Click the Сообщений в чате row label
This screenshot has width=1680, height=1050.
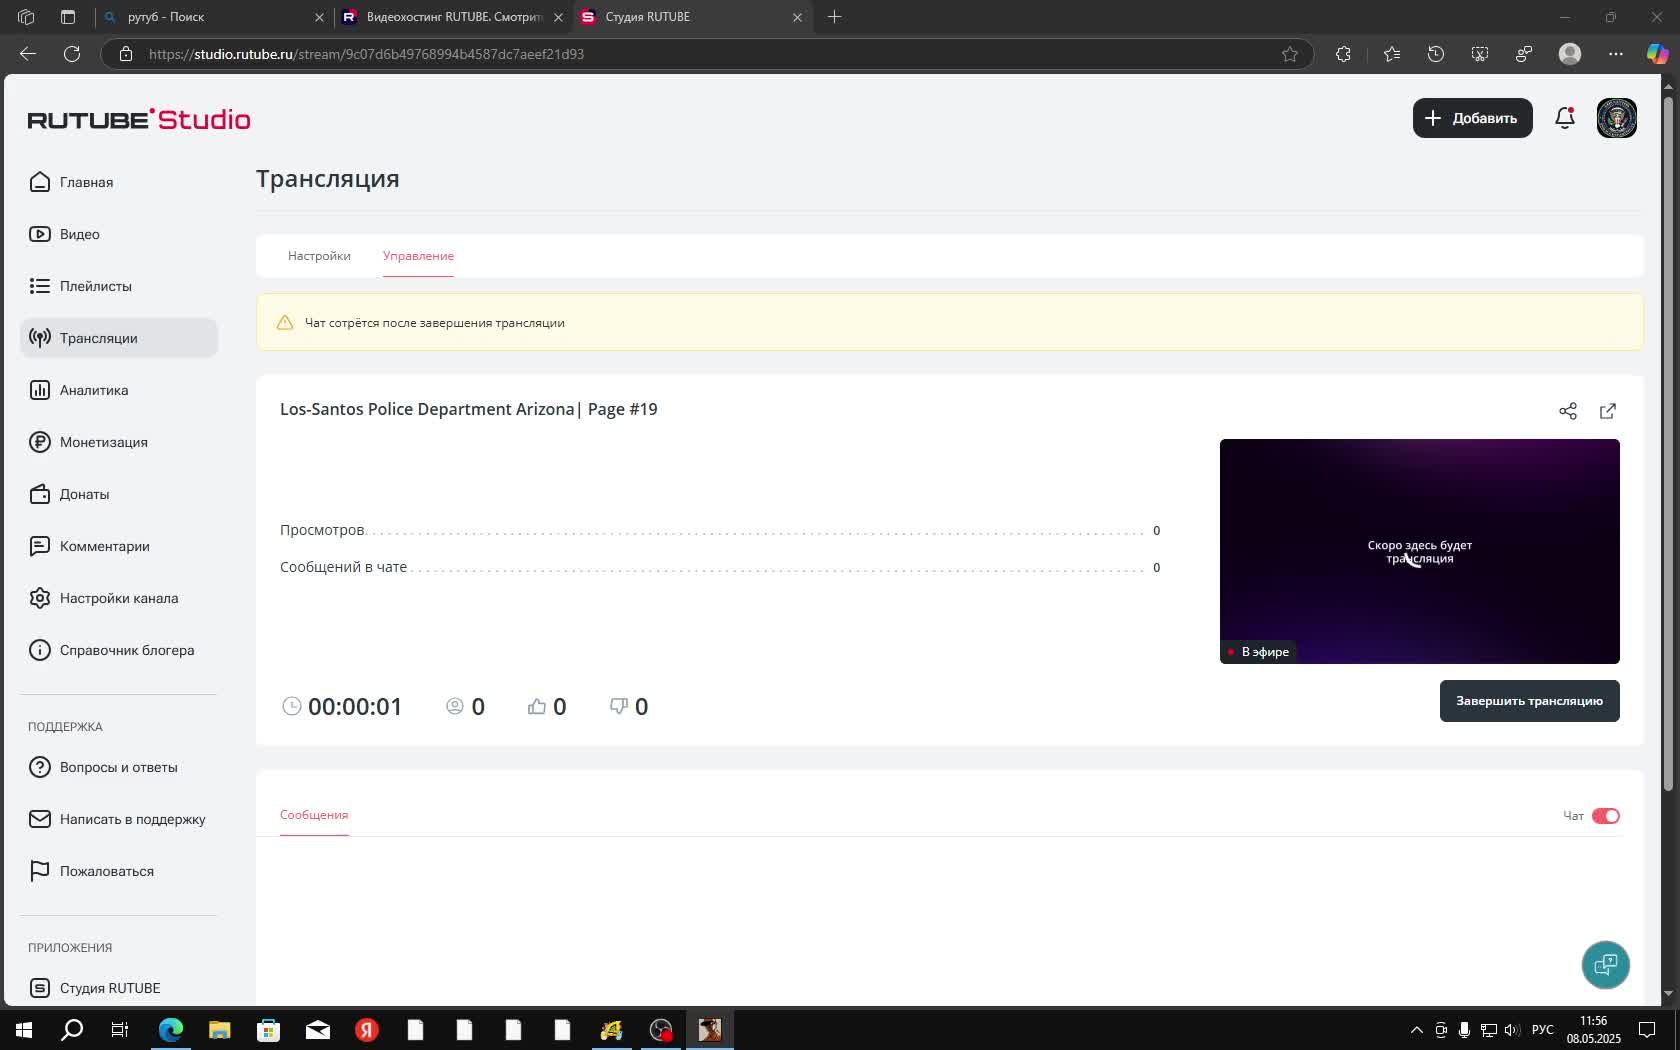point(343,567)
